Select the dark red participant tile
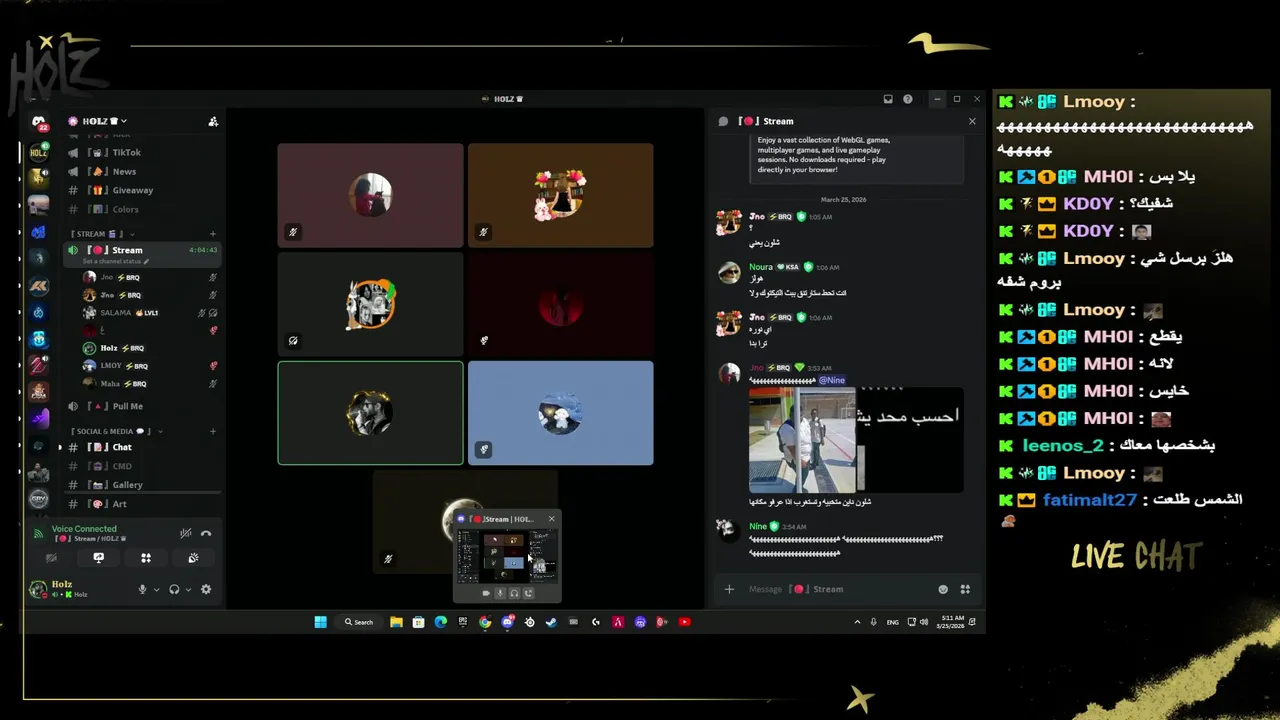This screenshot has width=1280, height=720. [560, 304]
